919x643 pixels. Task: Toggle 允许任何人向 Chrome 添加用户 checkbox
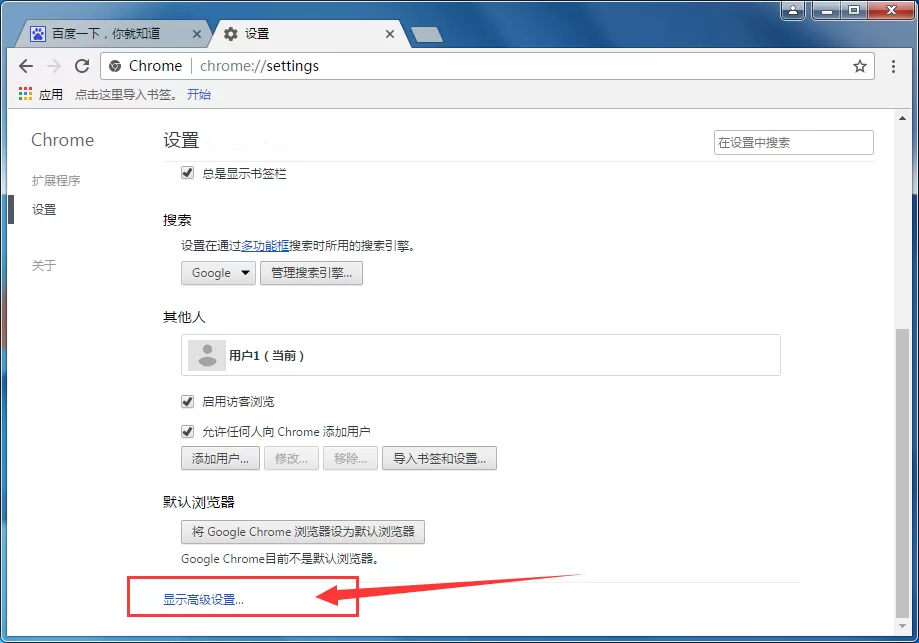pos(188,432)
